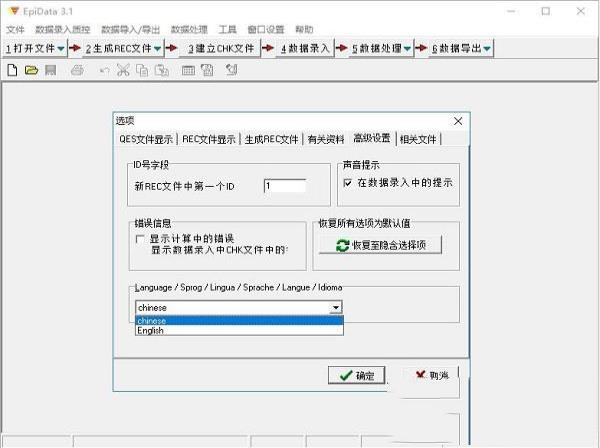Screen dimensions: 600x448
Task: Expand 5 数据处理 dropdown arrow
Action: (x=407, y=49)
